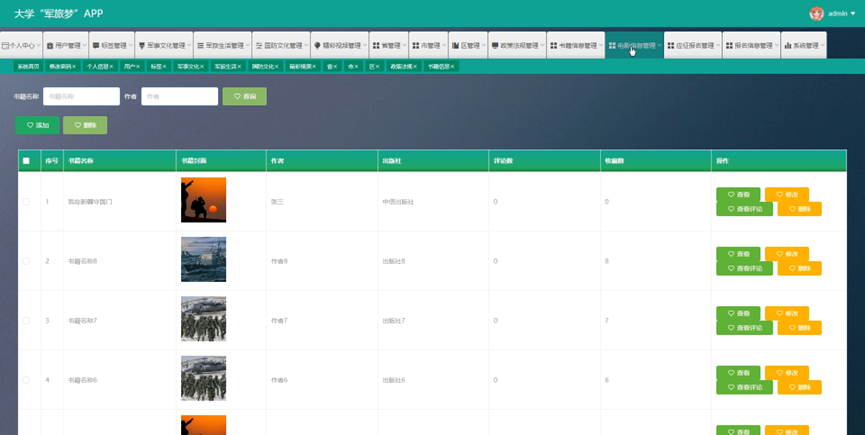Click the 中信出版社 publisher cell
The width and height of the screenshot is (865, 435).
click(398, 202)
